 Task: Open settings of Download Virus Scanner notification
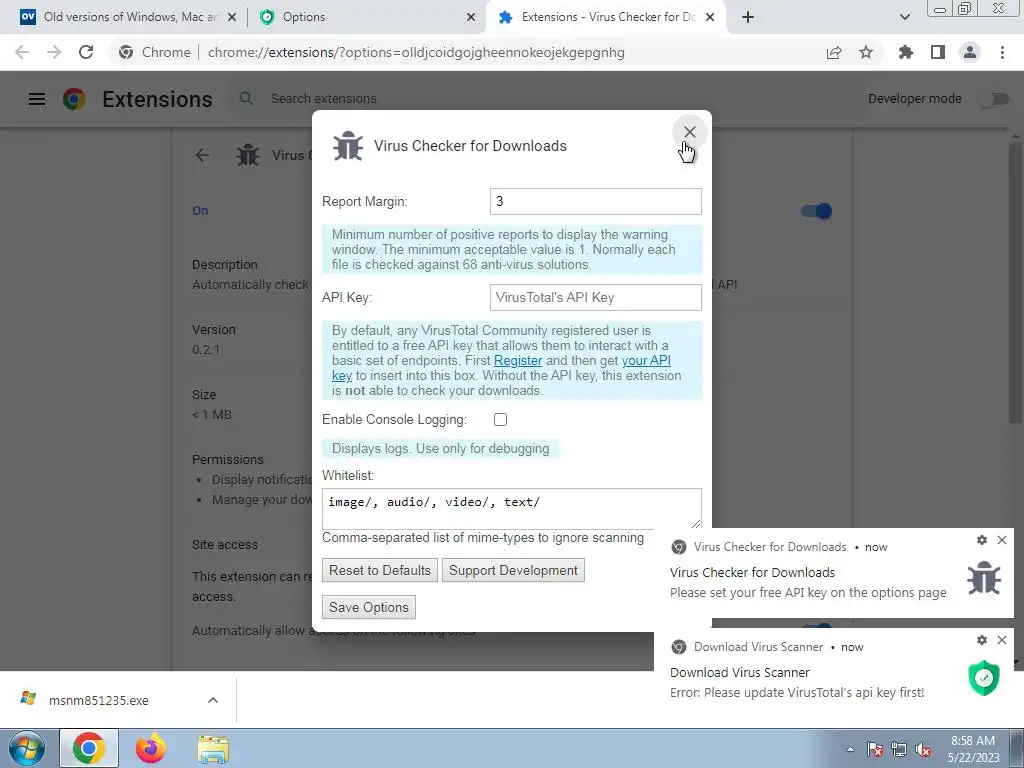[x=982, y=640]
